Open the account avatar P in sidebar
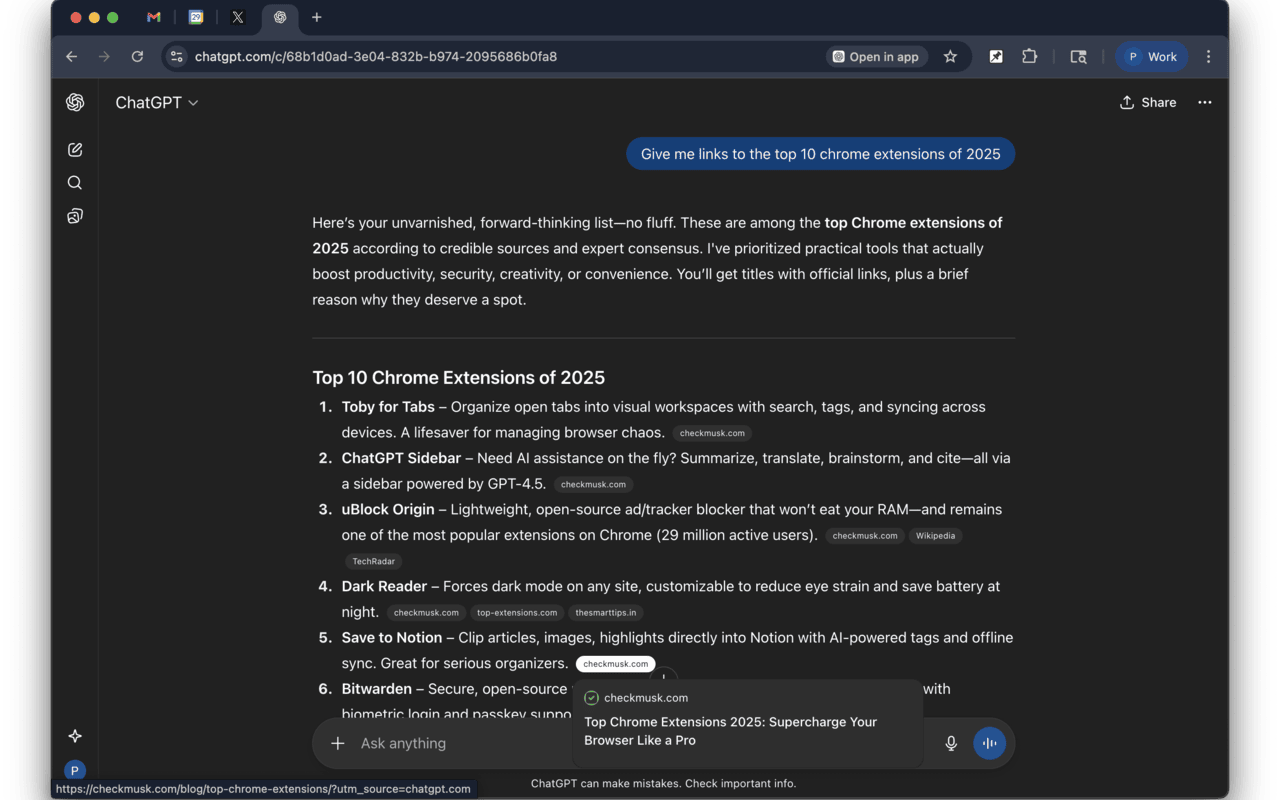Viewport: 1280px width, 800px height. (x=74, y=771)
